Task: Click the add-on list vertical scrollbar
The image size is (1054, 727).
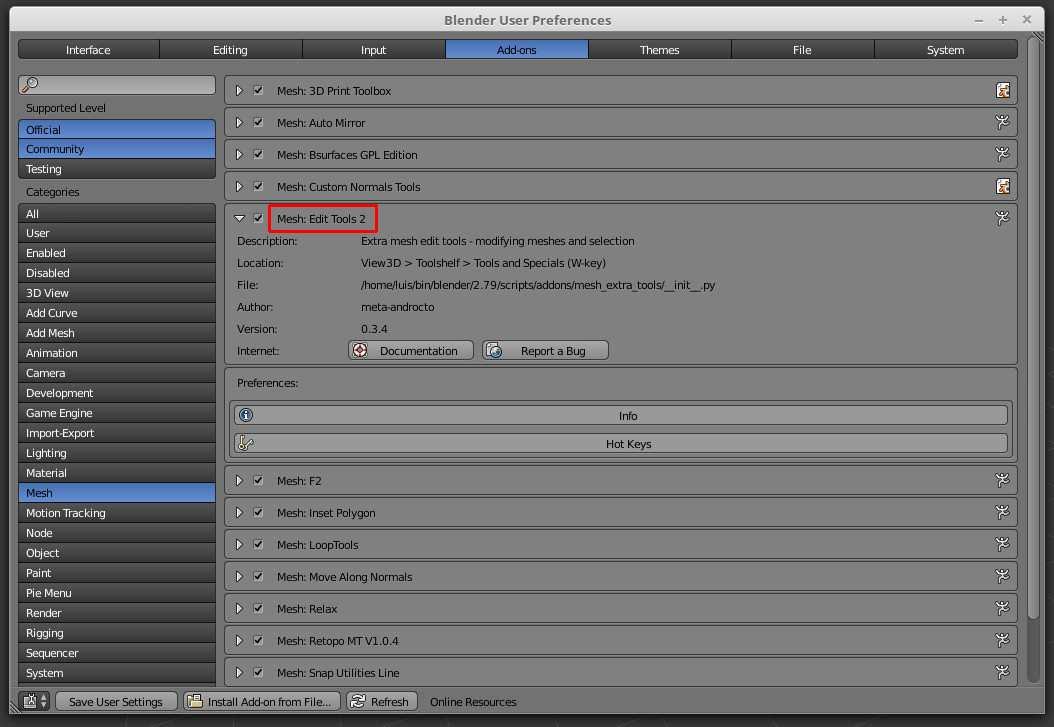Action: click(1034, 327)
